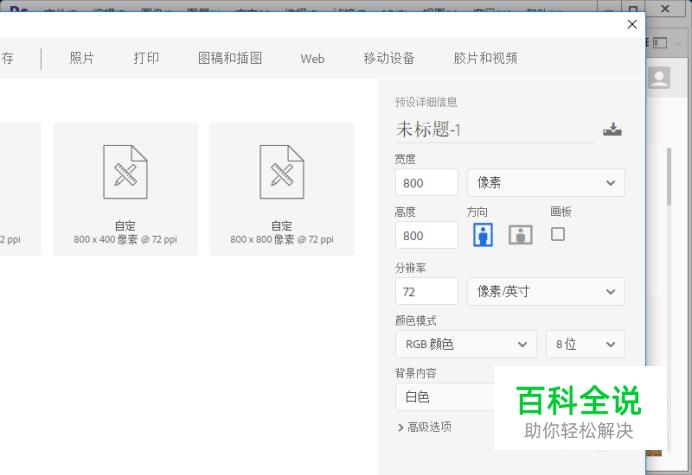Select the 800 x 800 像素 custom preset
The image size is (692, 475).
(282, 189)
